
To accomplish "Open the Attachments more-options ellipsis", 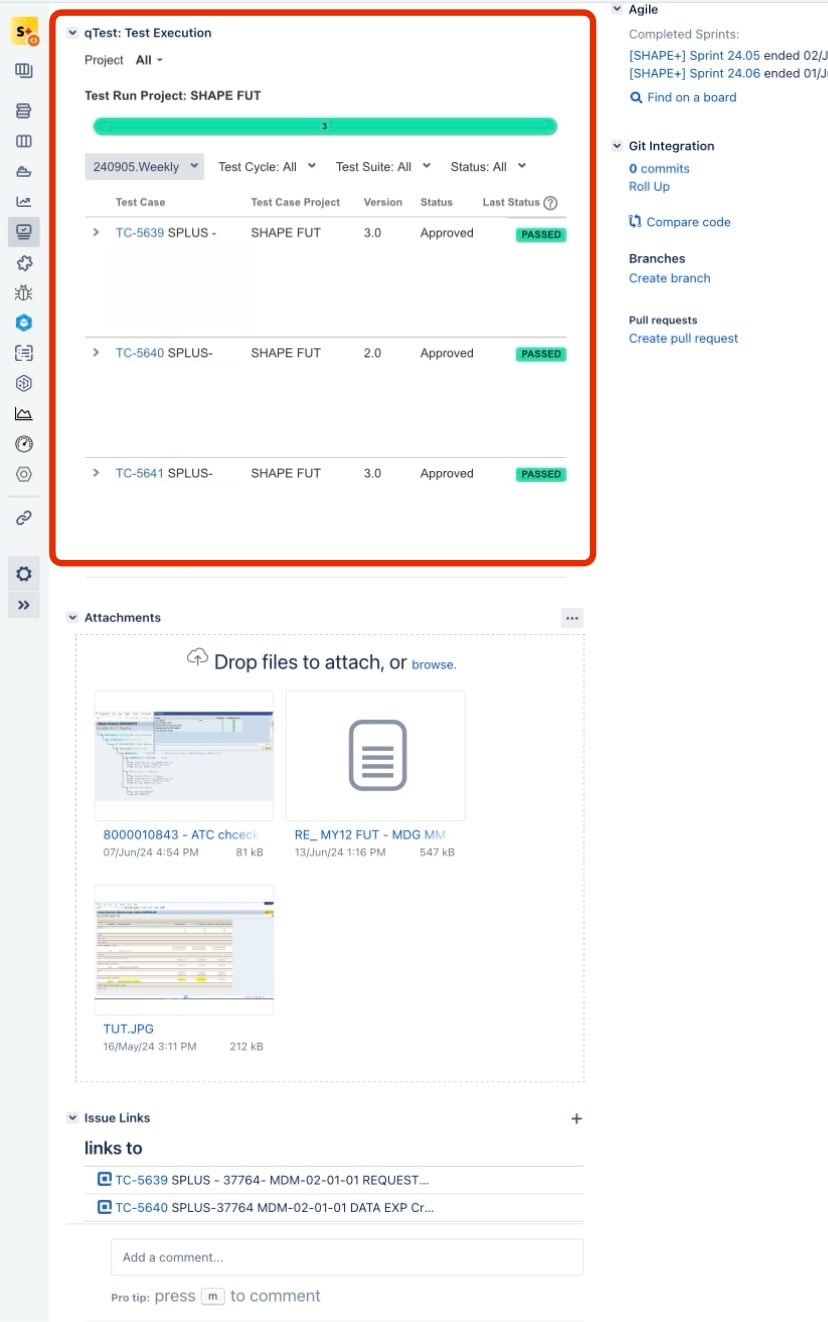I will coord(572,618).
